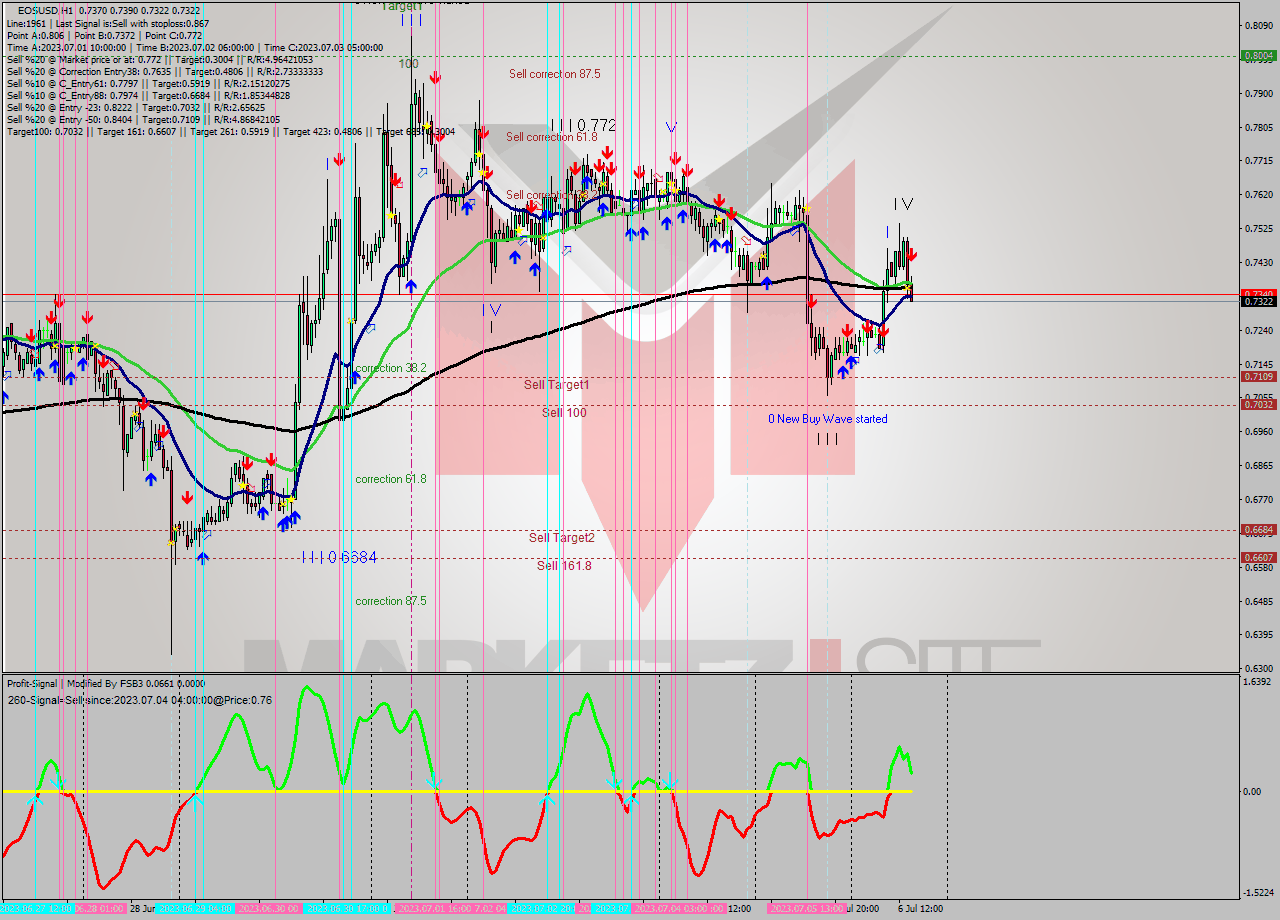The image size is (1280, 920).
Task: Click the 0.6684 price level tag
Action: coord(1258,530)
